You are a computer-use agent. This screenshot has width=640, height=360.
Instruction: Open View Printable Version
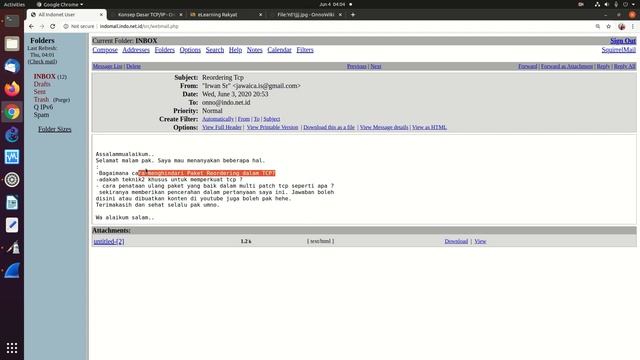272,127
